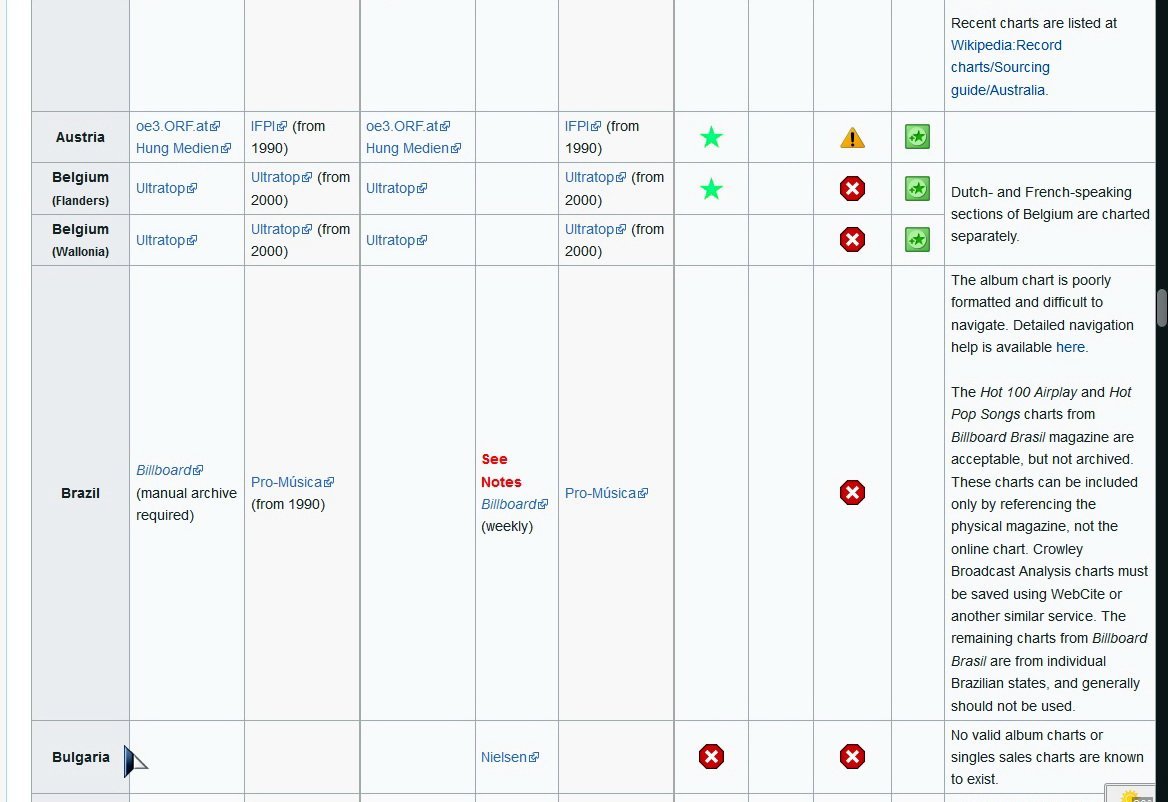Viewport: 1168px width, 802px height.
Task: Open the Nielsen link in Bulgaria row
Action: [x=504, y=757]
